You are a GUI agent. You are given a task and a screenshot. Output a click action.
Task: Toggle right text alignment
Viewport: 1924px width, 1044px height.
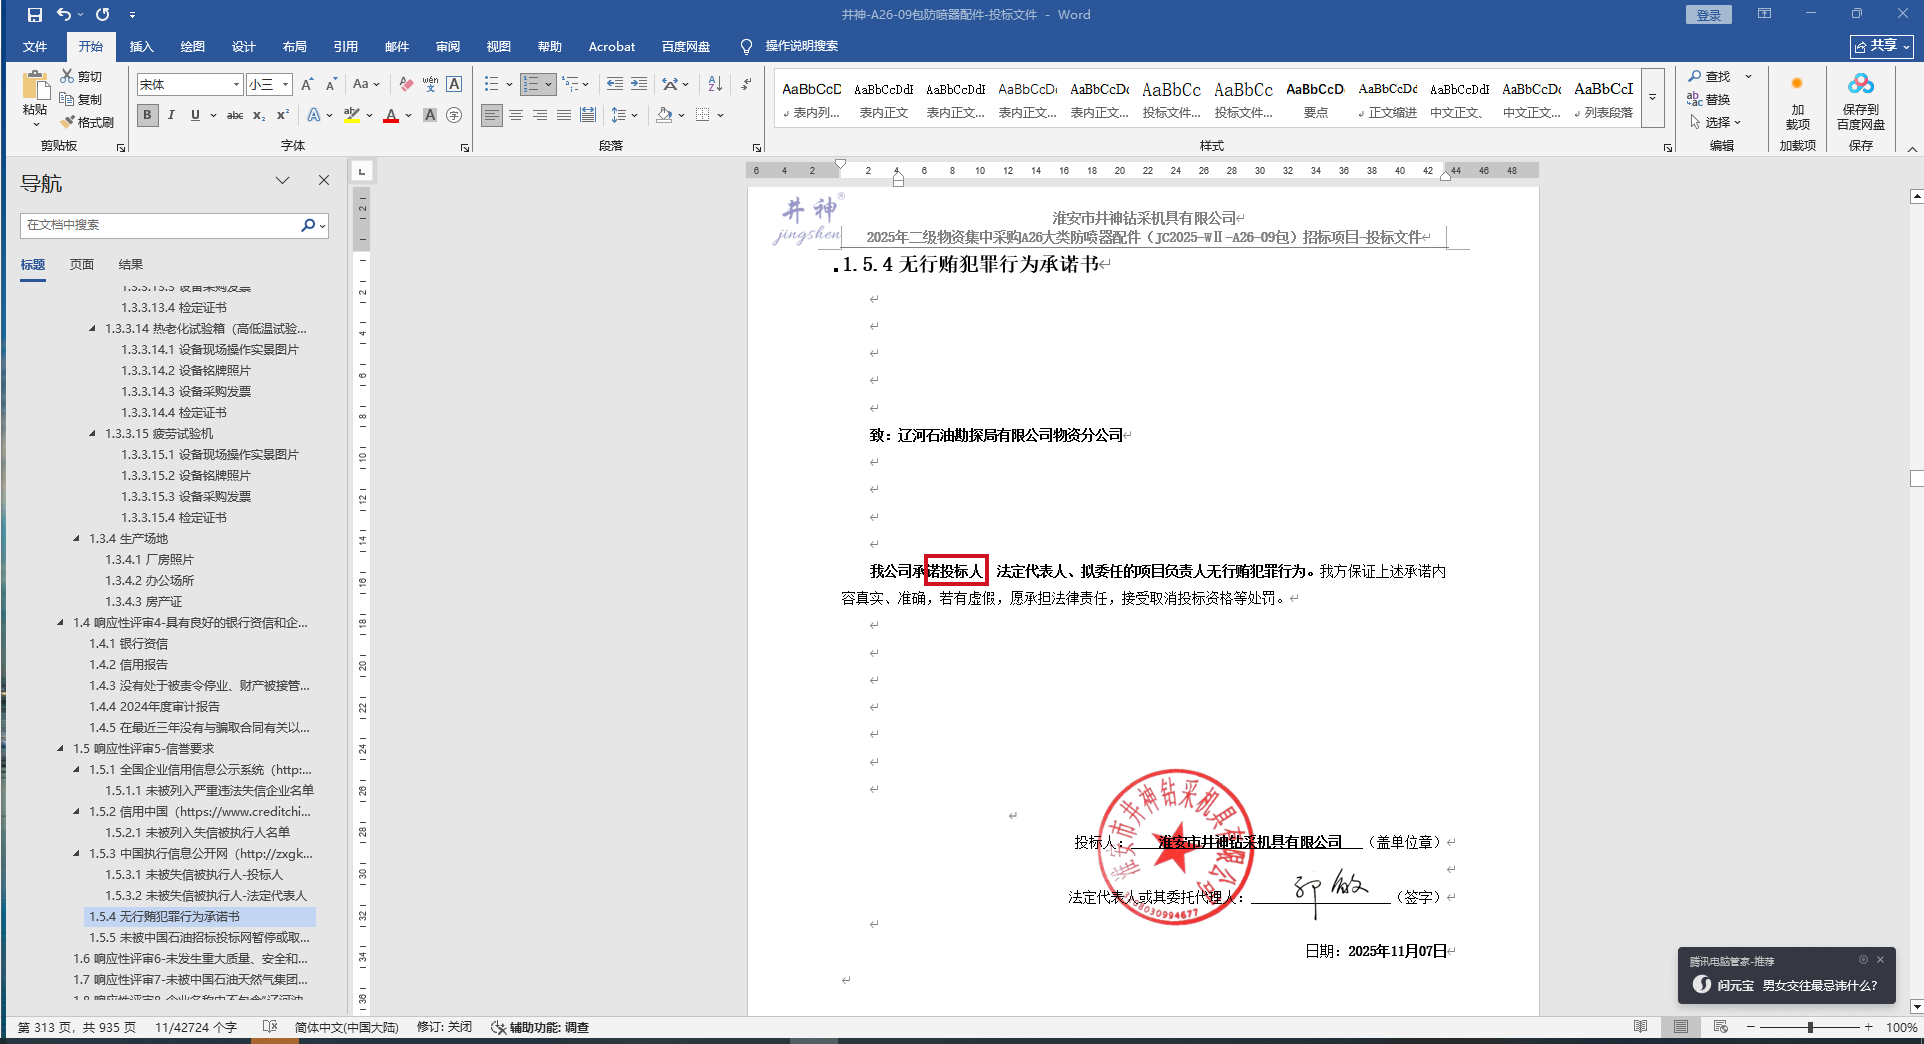click(540, 116)
